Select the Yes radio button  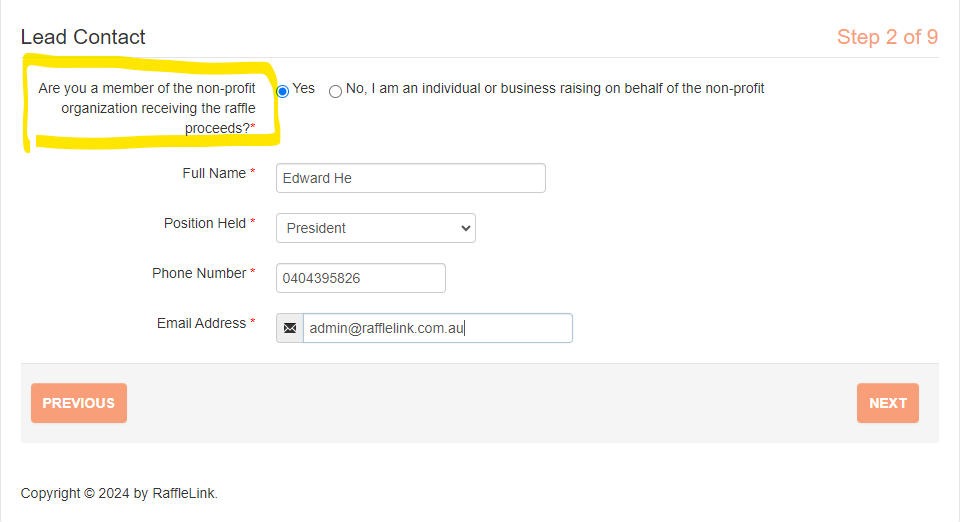[x=283, y=91]
